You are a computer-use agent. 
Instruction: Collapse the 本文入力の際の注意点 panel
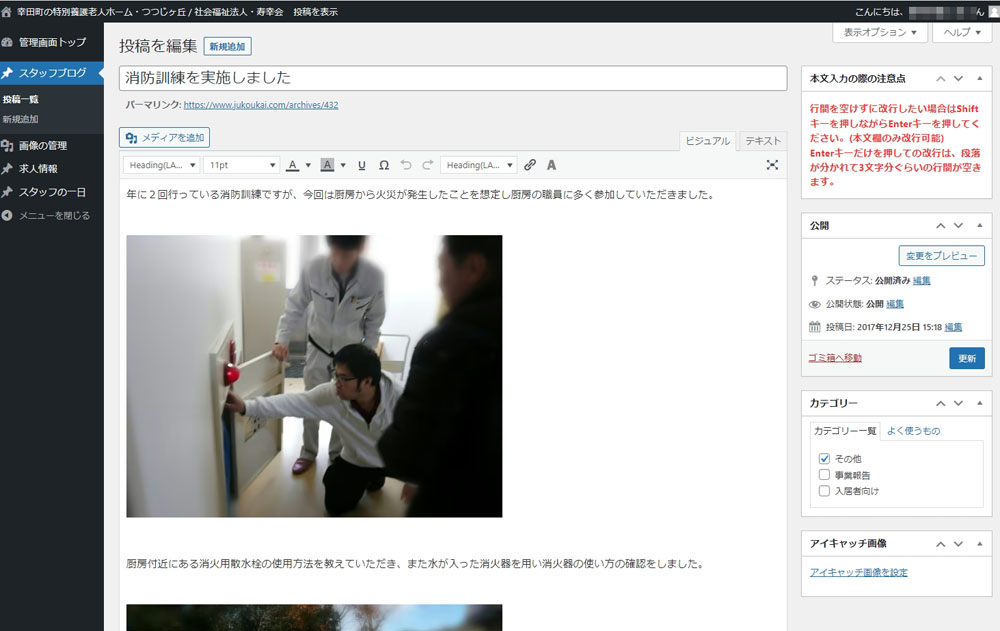click(980, 78)
